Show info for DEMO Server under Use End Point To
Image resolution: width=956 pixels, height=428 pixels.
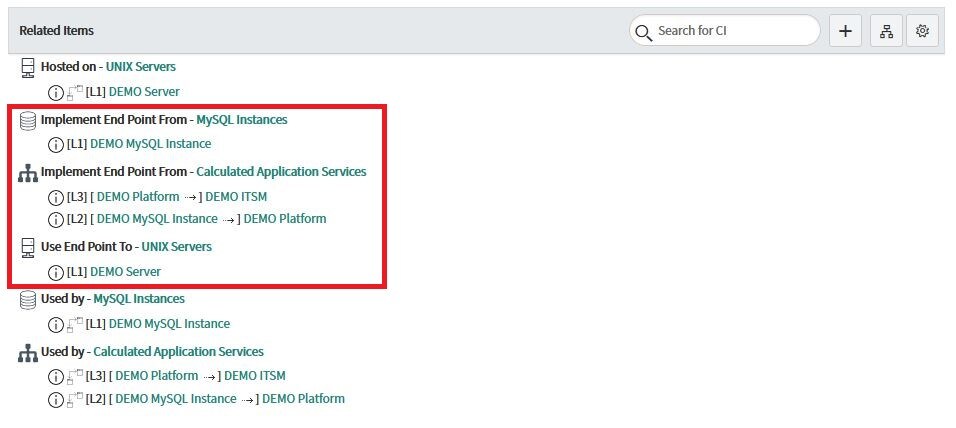click(55, 272)
